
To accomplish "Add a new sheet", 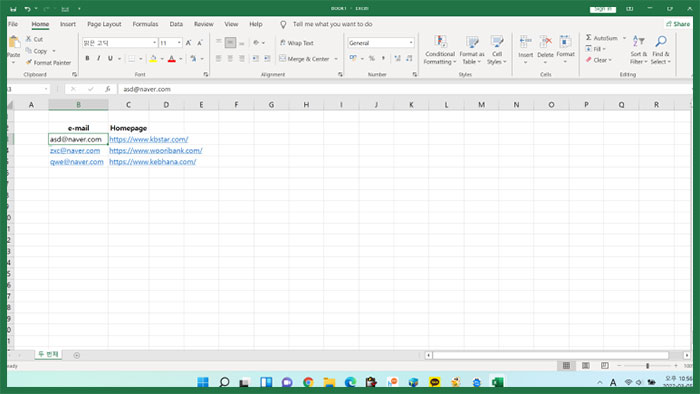I will pyautogui.click(x=77, y=355).
